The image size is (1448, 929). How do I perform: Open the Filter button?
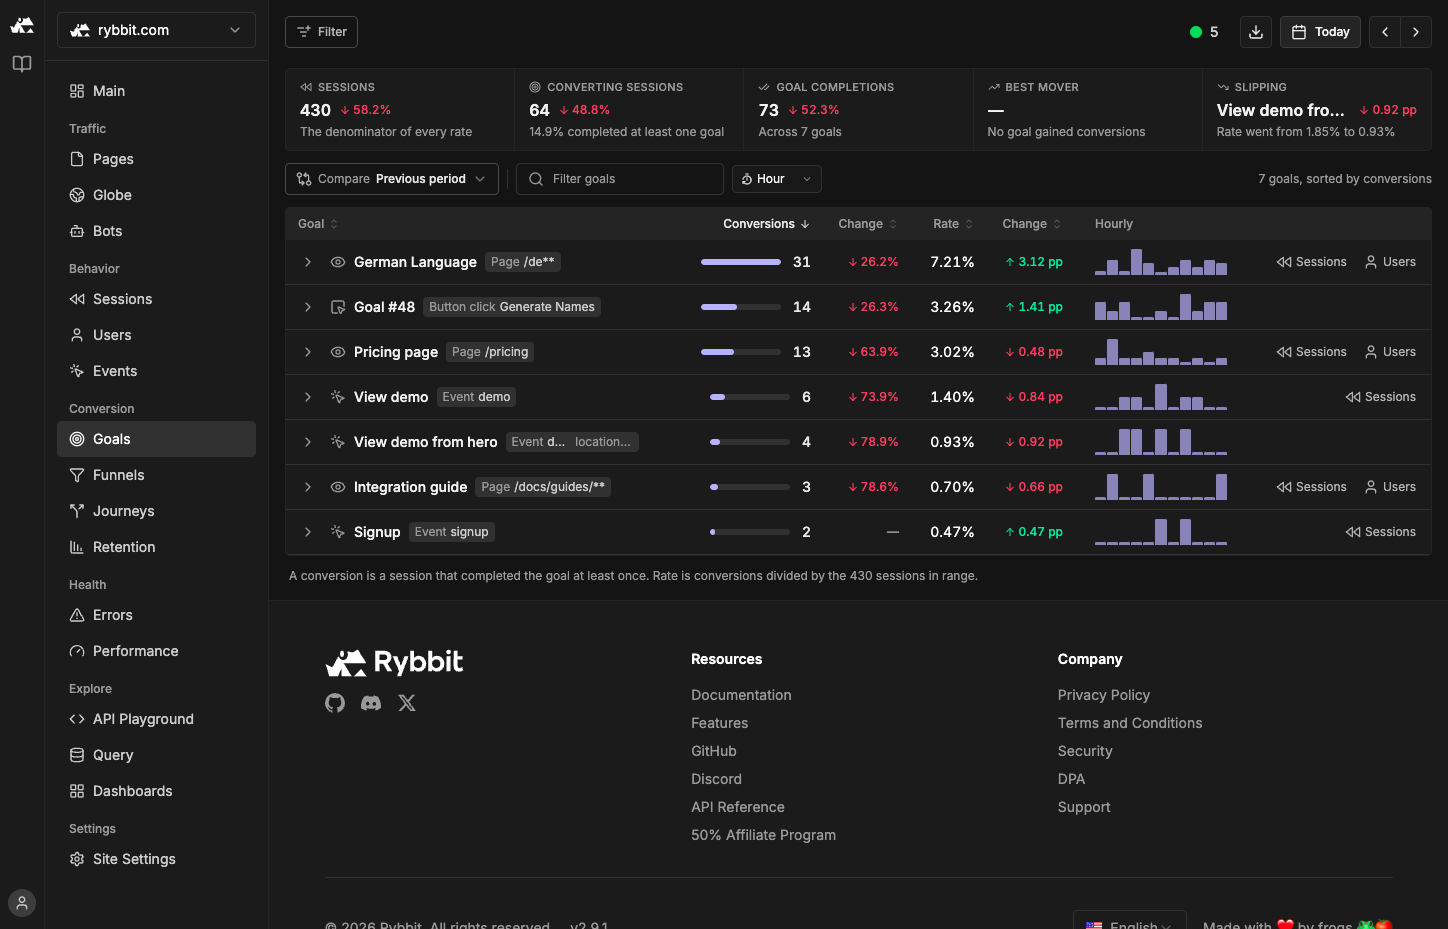[321, 32]
